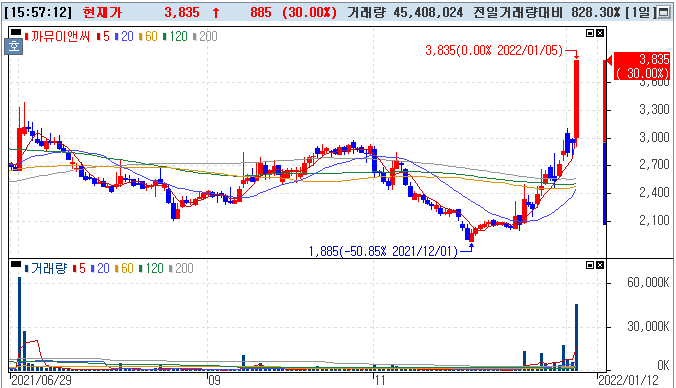Click the red 3,835 current price tag
The width and height of the screenshot is (676, 388).
[x=642, y=66]
